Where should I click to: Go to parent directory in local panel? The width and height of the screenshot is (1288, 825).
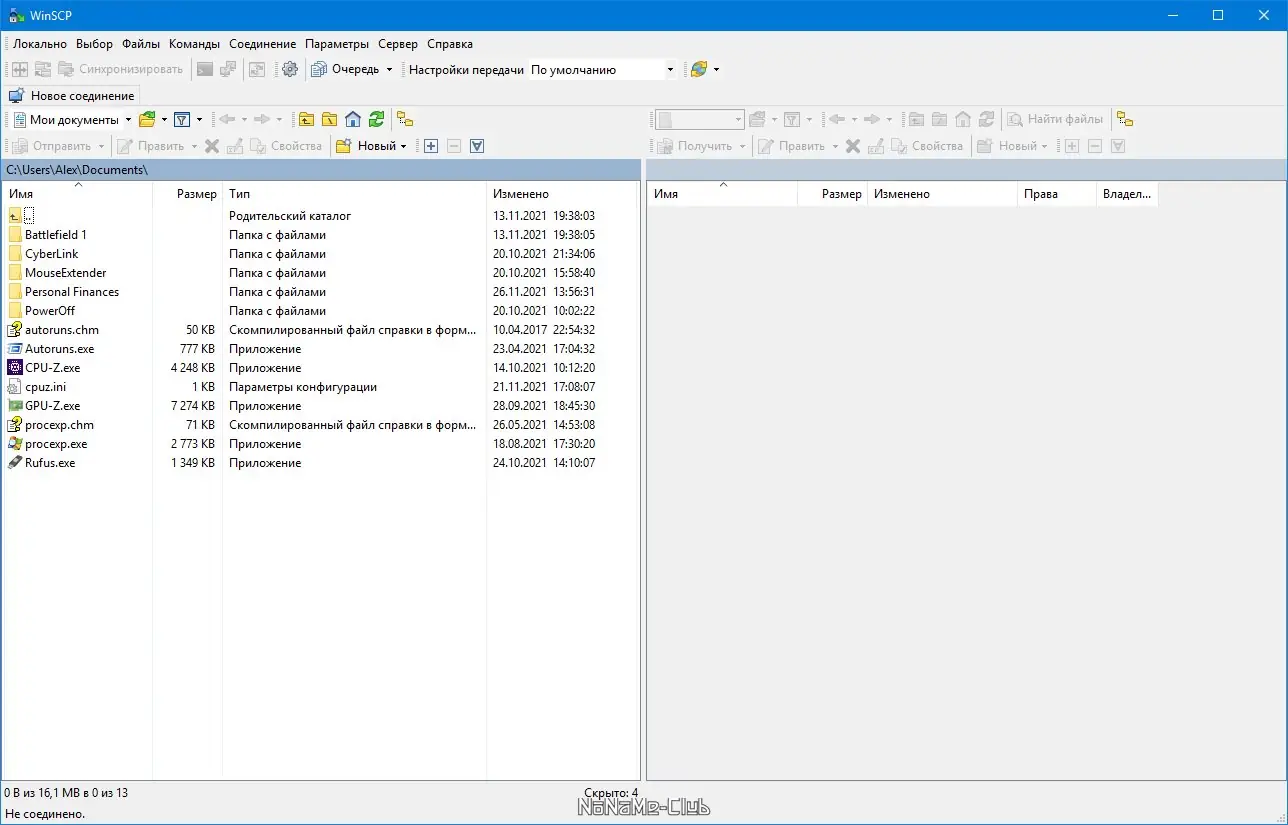click(306, 119)
